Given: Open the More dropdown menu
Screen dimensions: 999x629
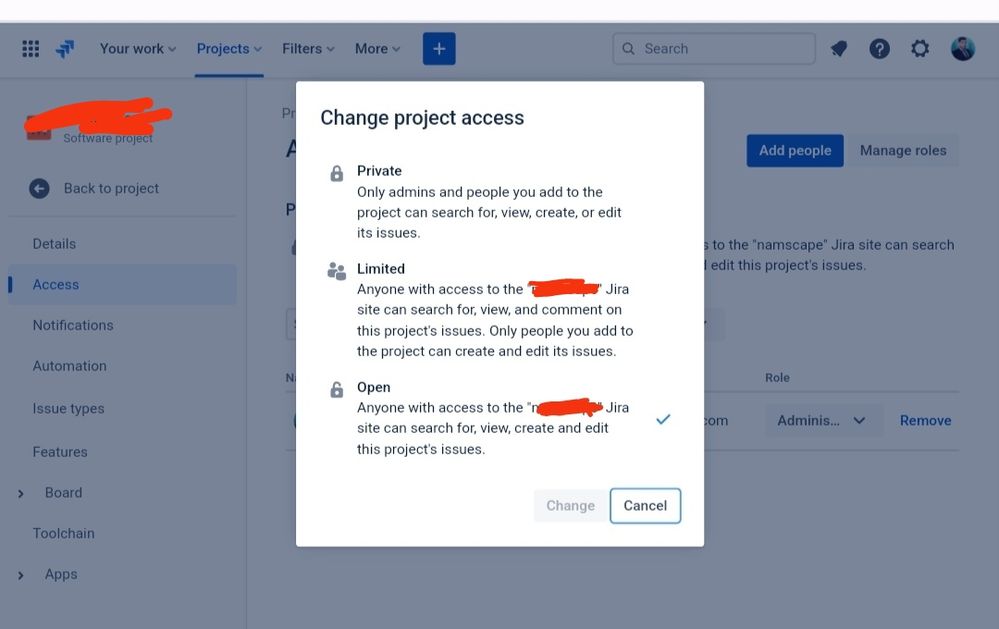Looking at the screenshot, I should (377, 49).
